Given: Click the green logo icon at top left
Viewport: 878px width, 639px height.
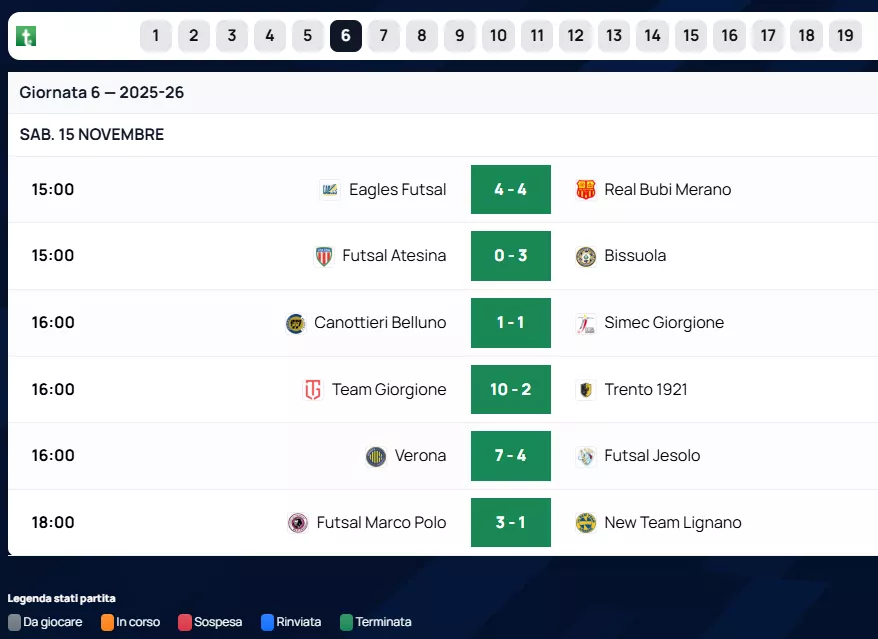Looking at the screenshot, I should (27, 37).
